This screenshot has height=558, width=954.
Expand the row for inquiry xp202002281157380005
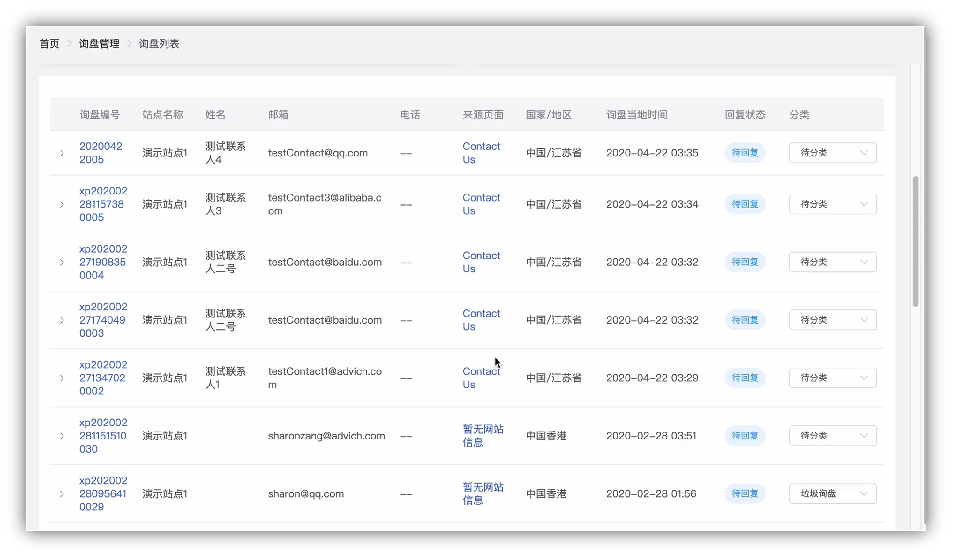tap(61, 204)
